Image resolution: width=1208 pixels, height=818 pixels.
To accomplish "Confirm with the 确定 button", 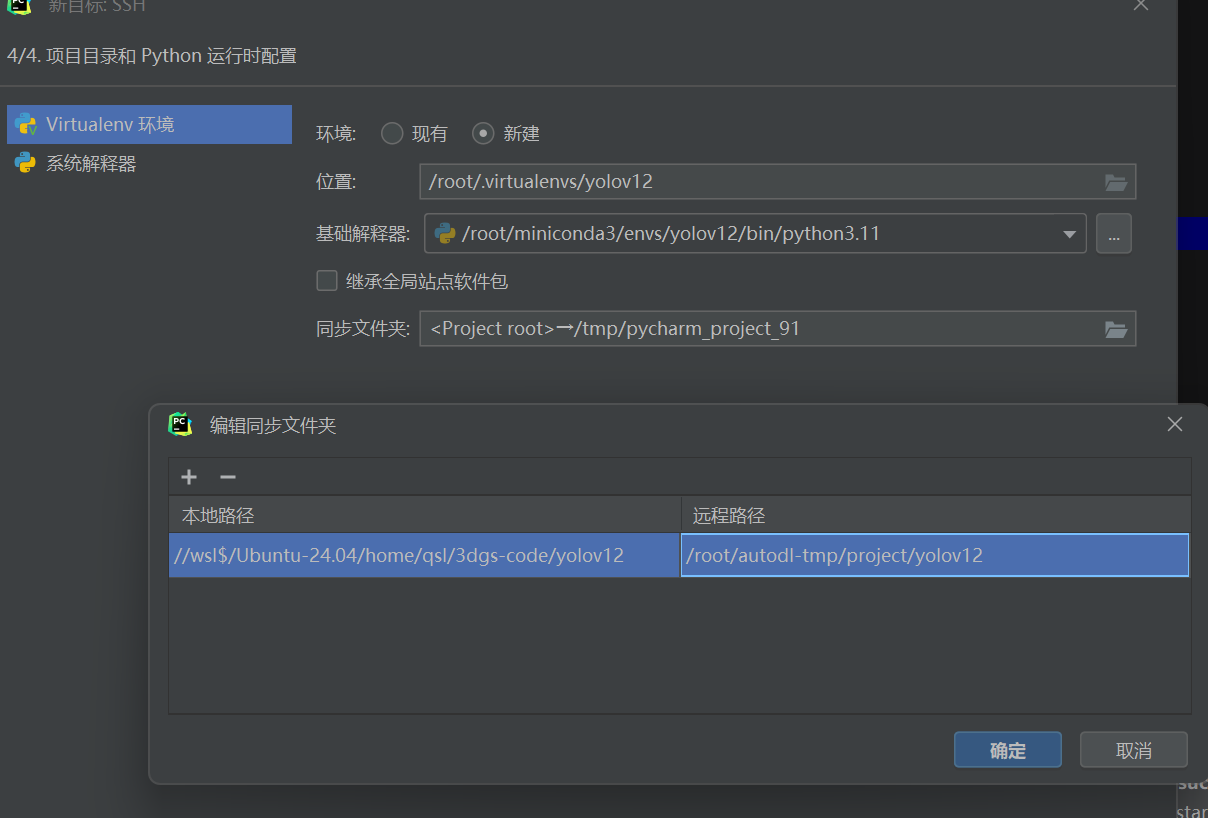I will click(1008, 750).
